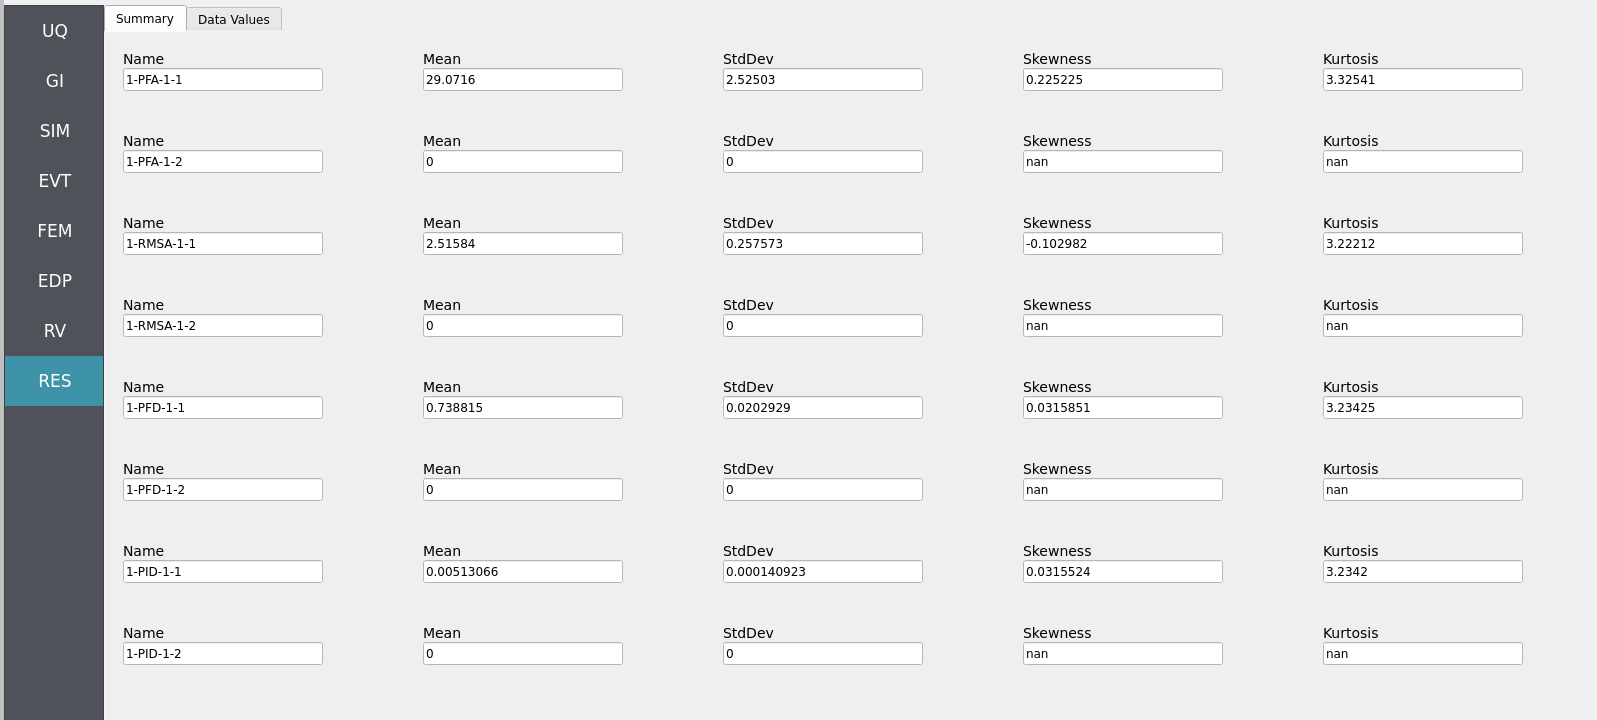
Task: Click the StdDev field showing 0.257573
Action: pyautogui.click(x=823, y=243)
